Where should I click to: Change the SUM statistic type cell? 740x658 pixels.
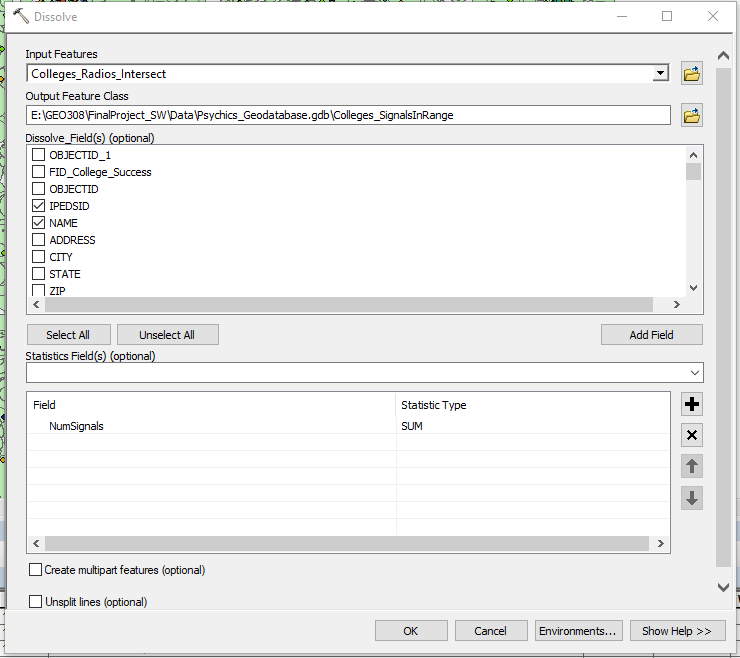[533, 426]
